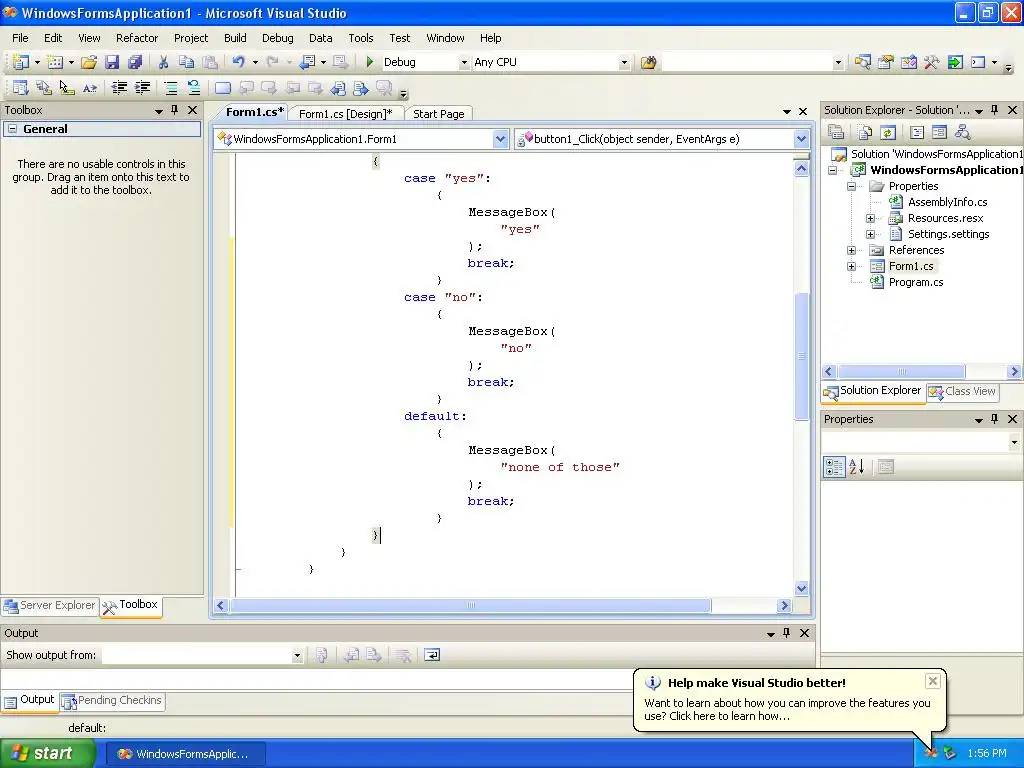Click the code editor vertical scrollbar thumb
Viewport: 1024px width, 768px height.
(801, 357)
